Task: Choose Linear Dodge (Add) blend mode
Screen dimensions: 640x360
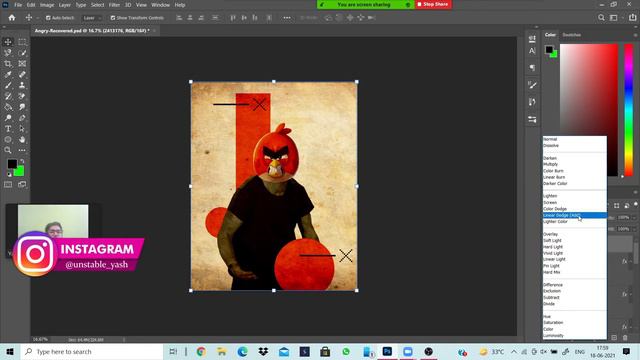Action: pyautogui.click(x=575, y=215)
